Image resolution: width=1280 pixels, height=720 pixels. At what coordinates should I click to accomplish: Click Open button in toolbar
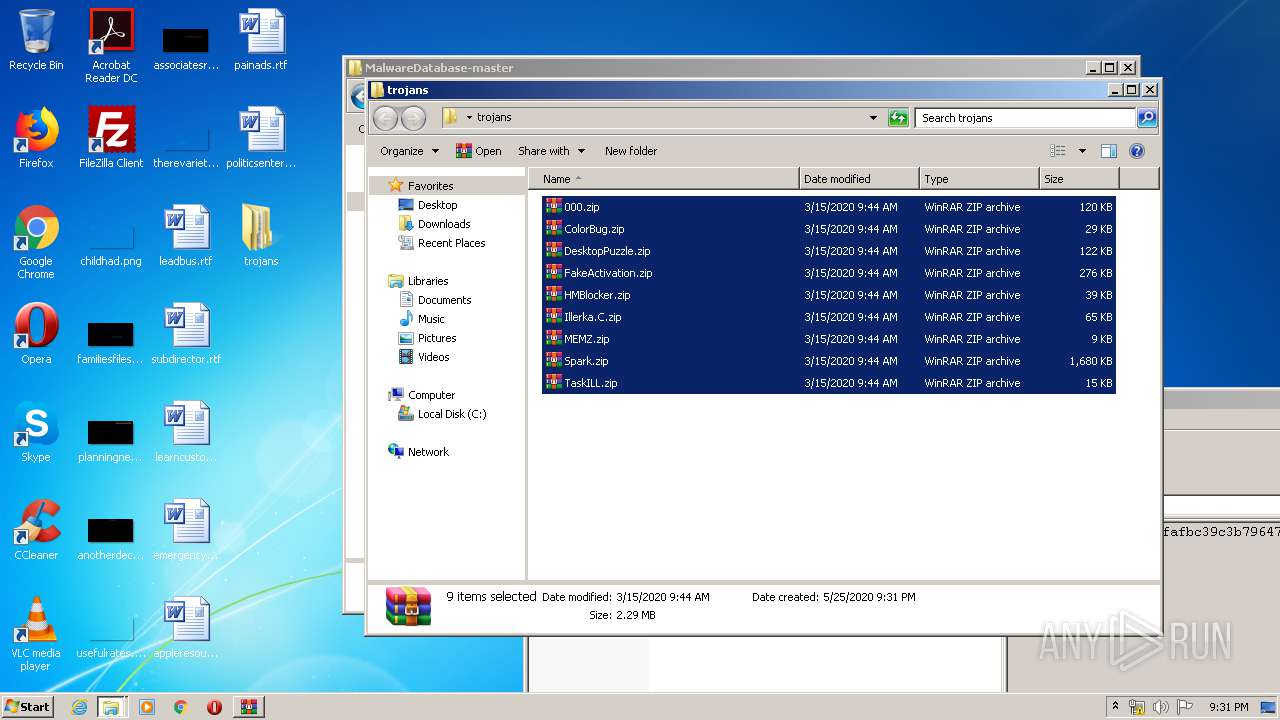pyautogui.click(x=479, y=151)
